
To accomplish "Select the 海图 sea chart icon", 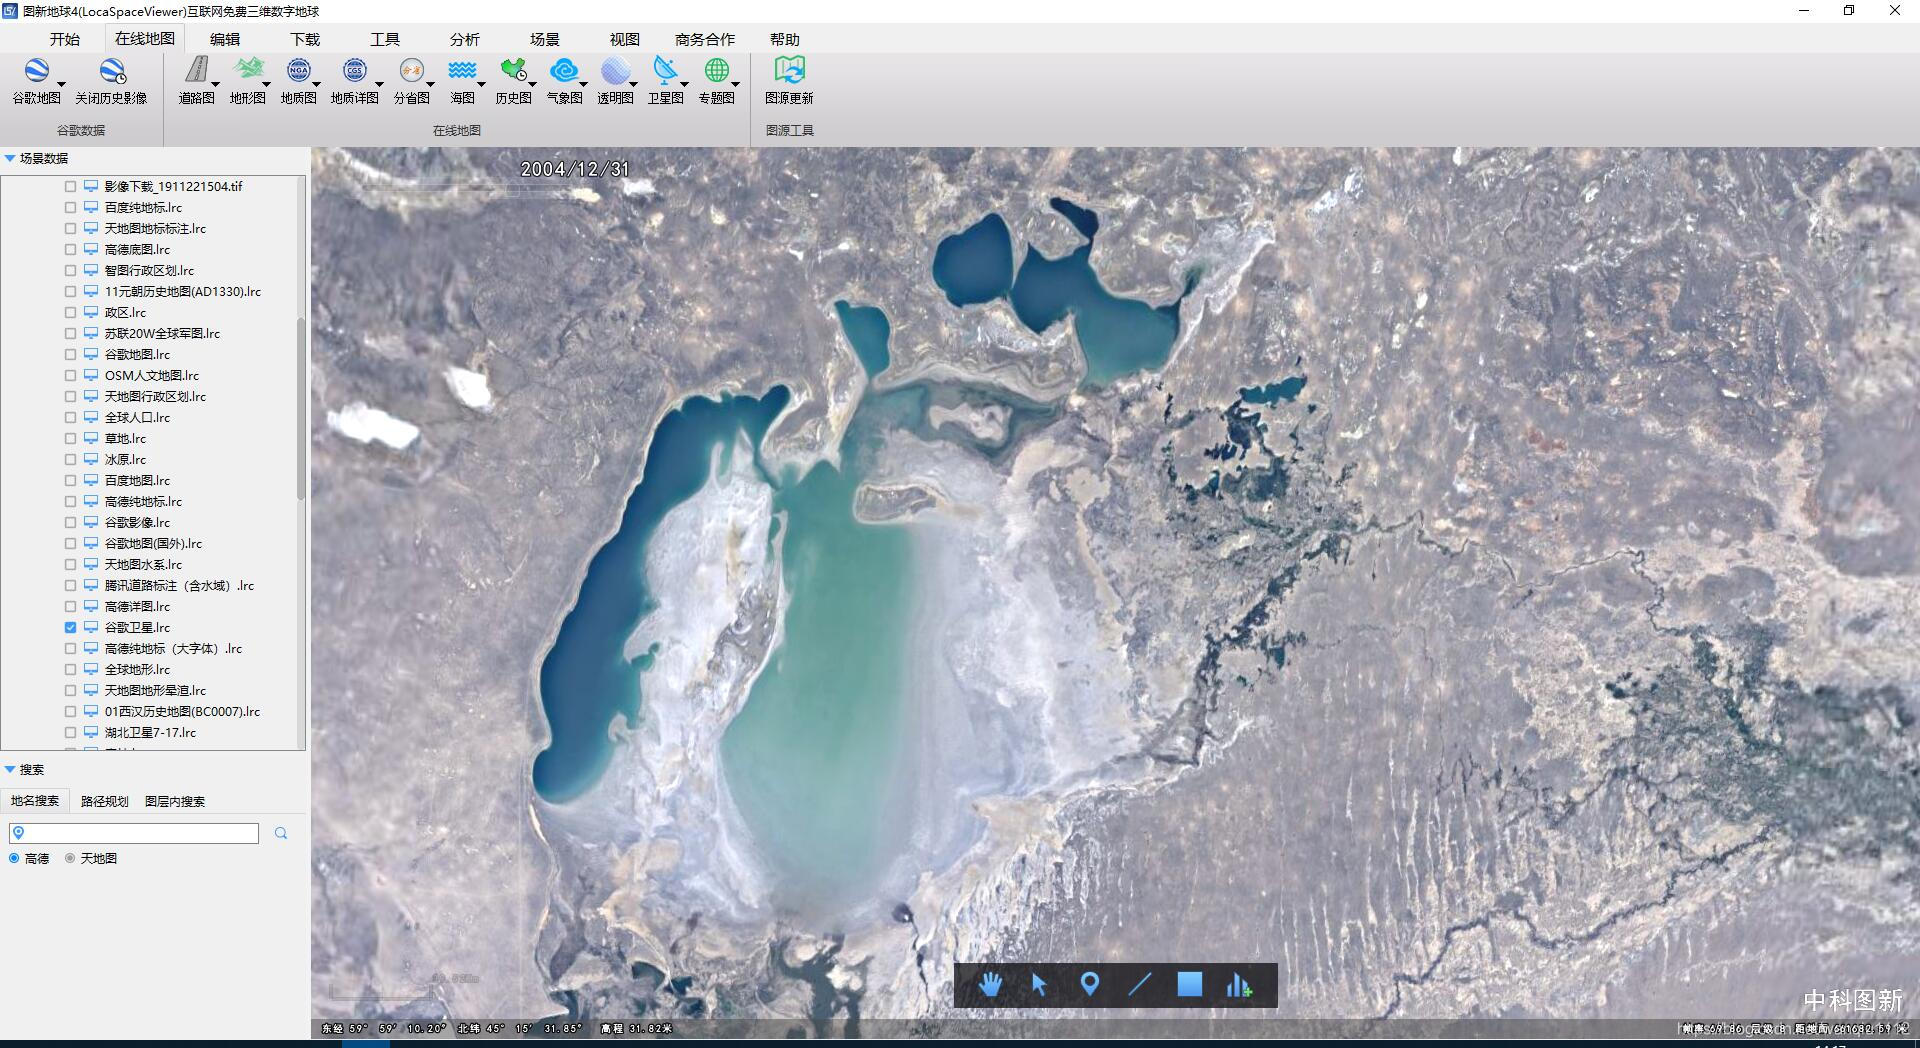I will (462, 70).
